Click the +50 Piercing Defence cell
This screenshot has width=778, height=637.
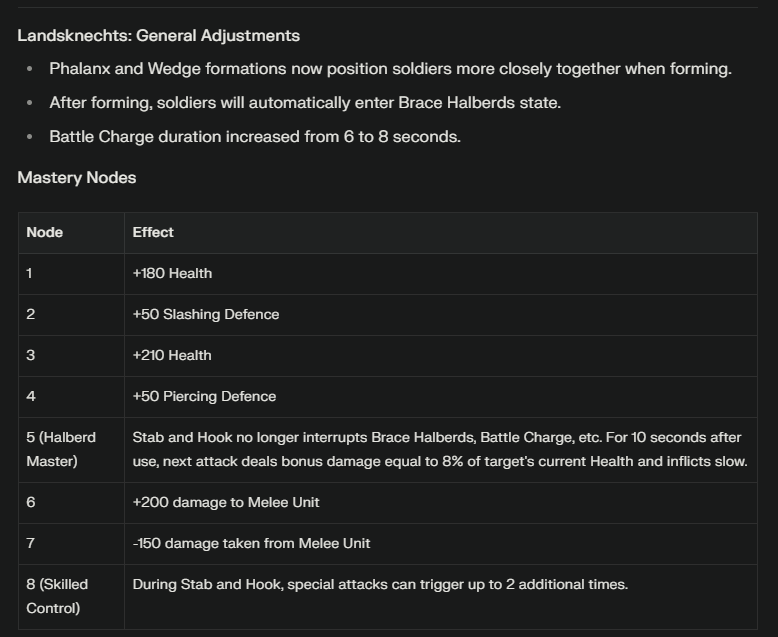[441, 397]
